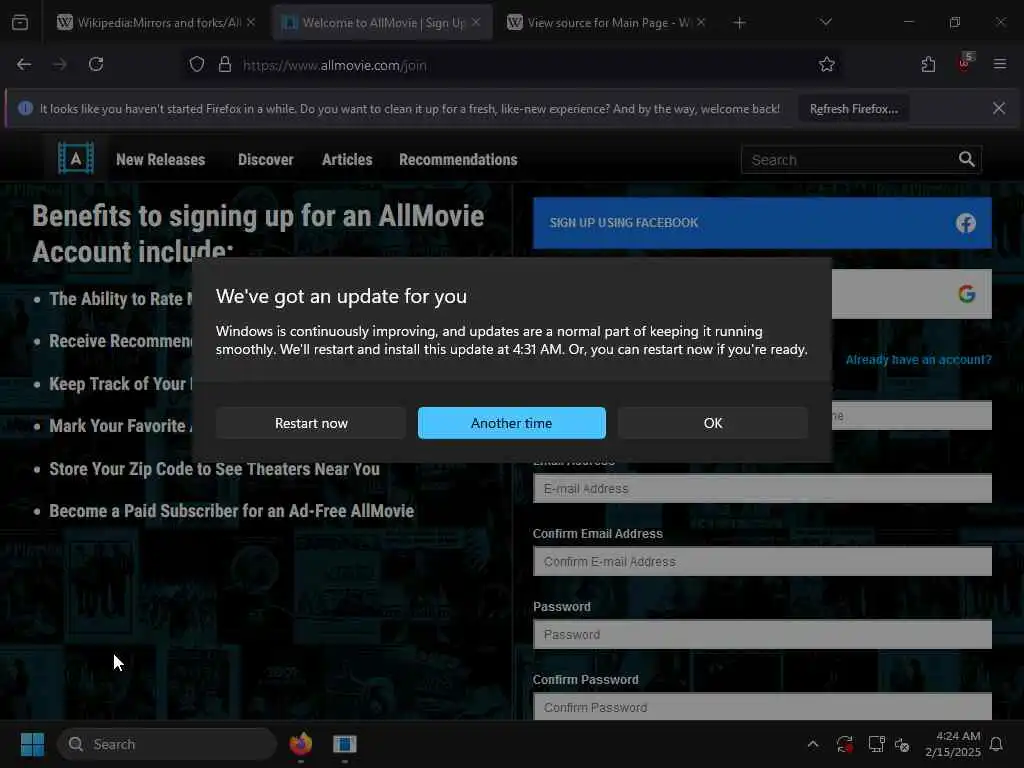Click the Password field
1024x768 pixels.
762,635
